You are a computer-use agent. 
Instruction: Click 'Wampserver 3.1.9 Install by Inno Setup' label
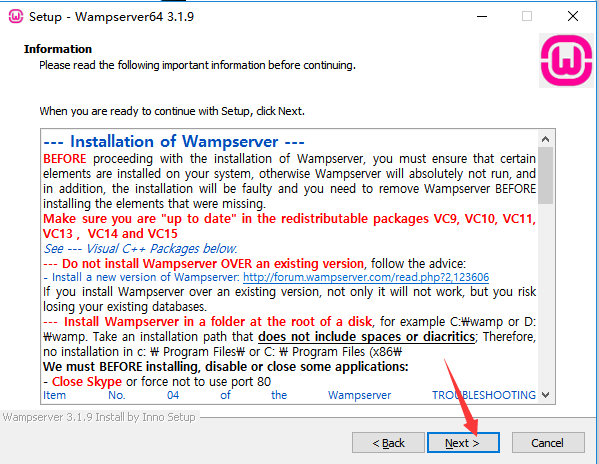(99, 417)
